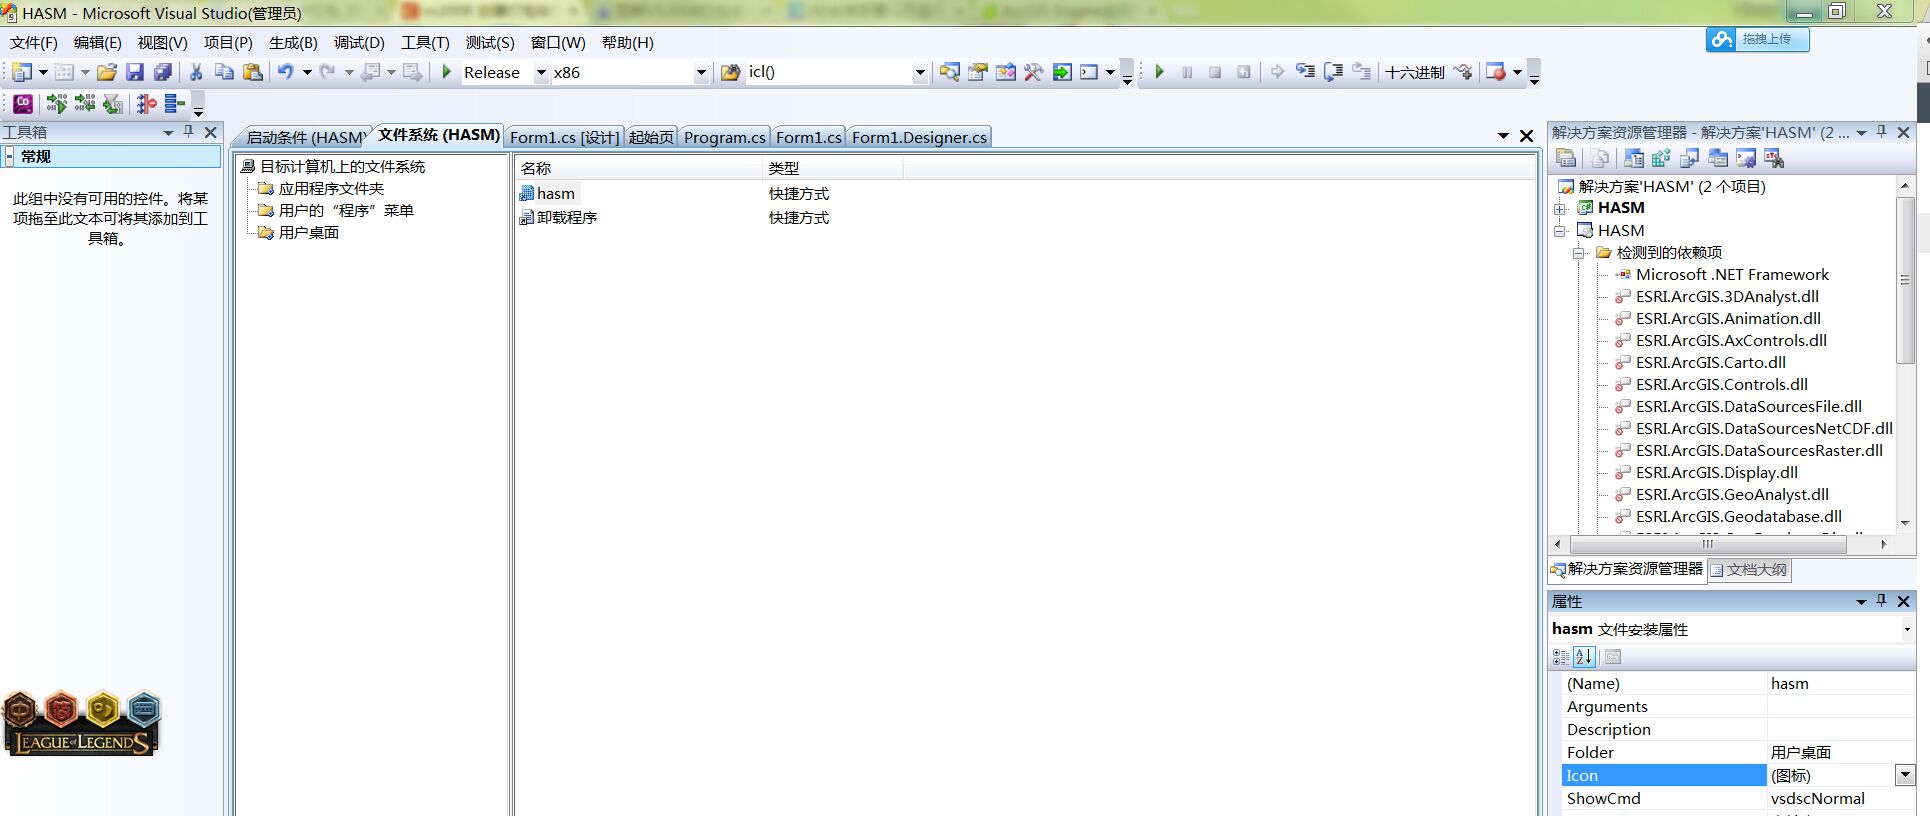Viewport: 1930px width, 816px height.
Task: Open the active documents list dropdown arrow
Action: (1503, 135)
